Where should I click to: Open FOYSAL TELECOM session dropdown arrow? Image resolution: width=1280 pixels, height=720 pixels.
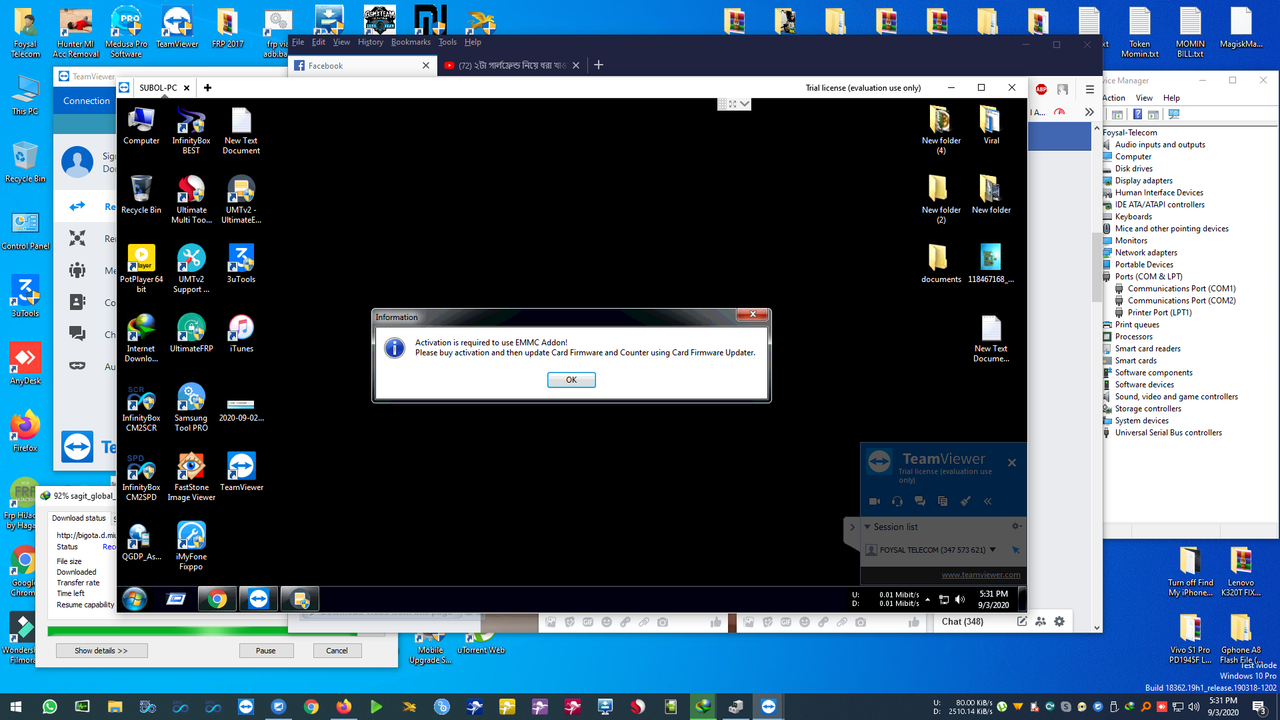tap(993, 550)
